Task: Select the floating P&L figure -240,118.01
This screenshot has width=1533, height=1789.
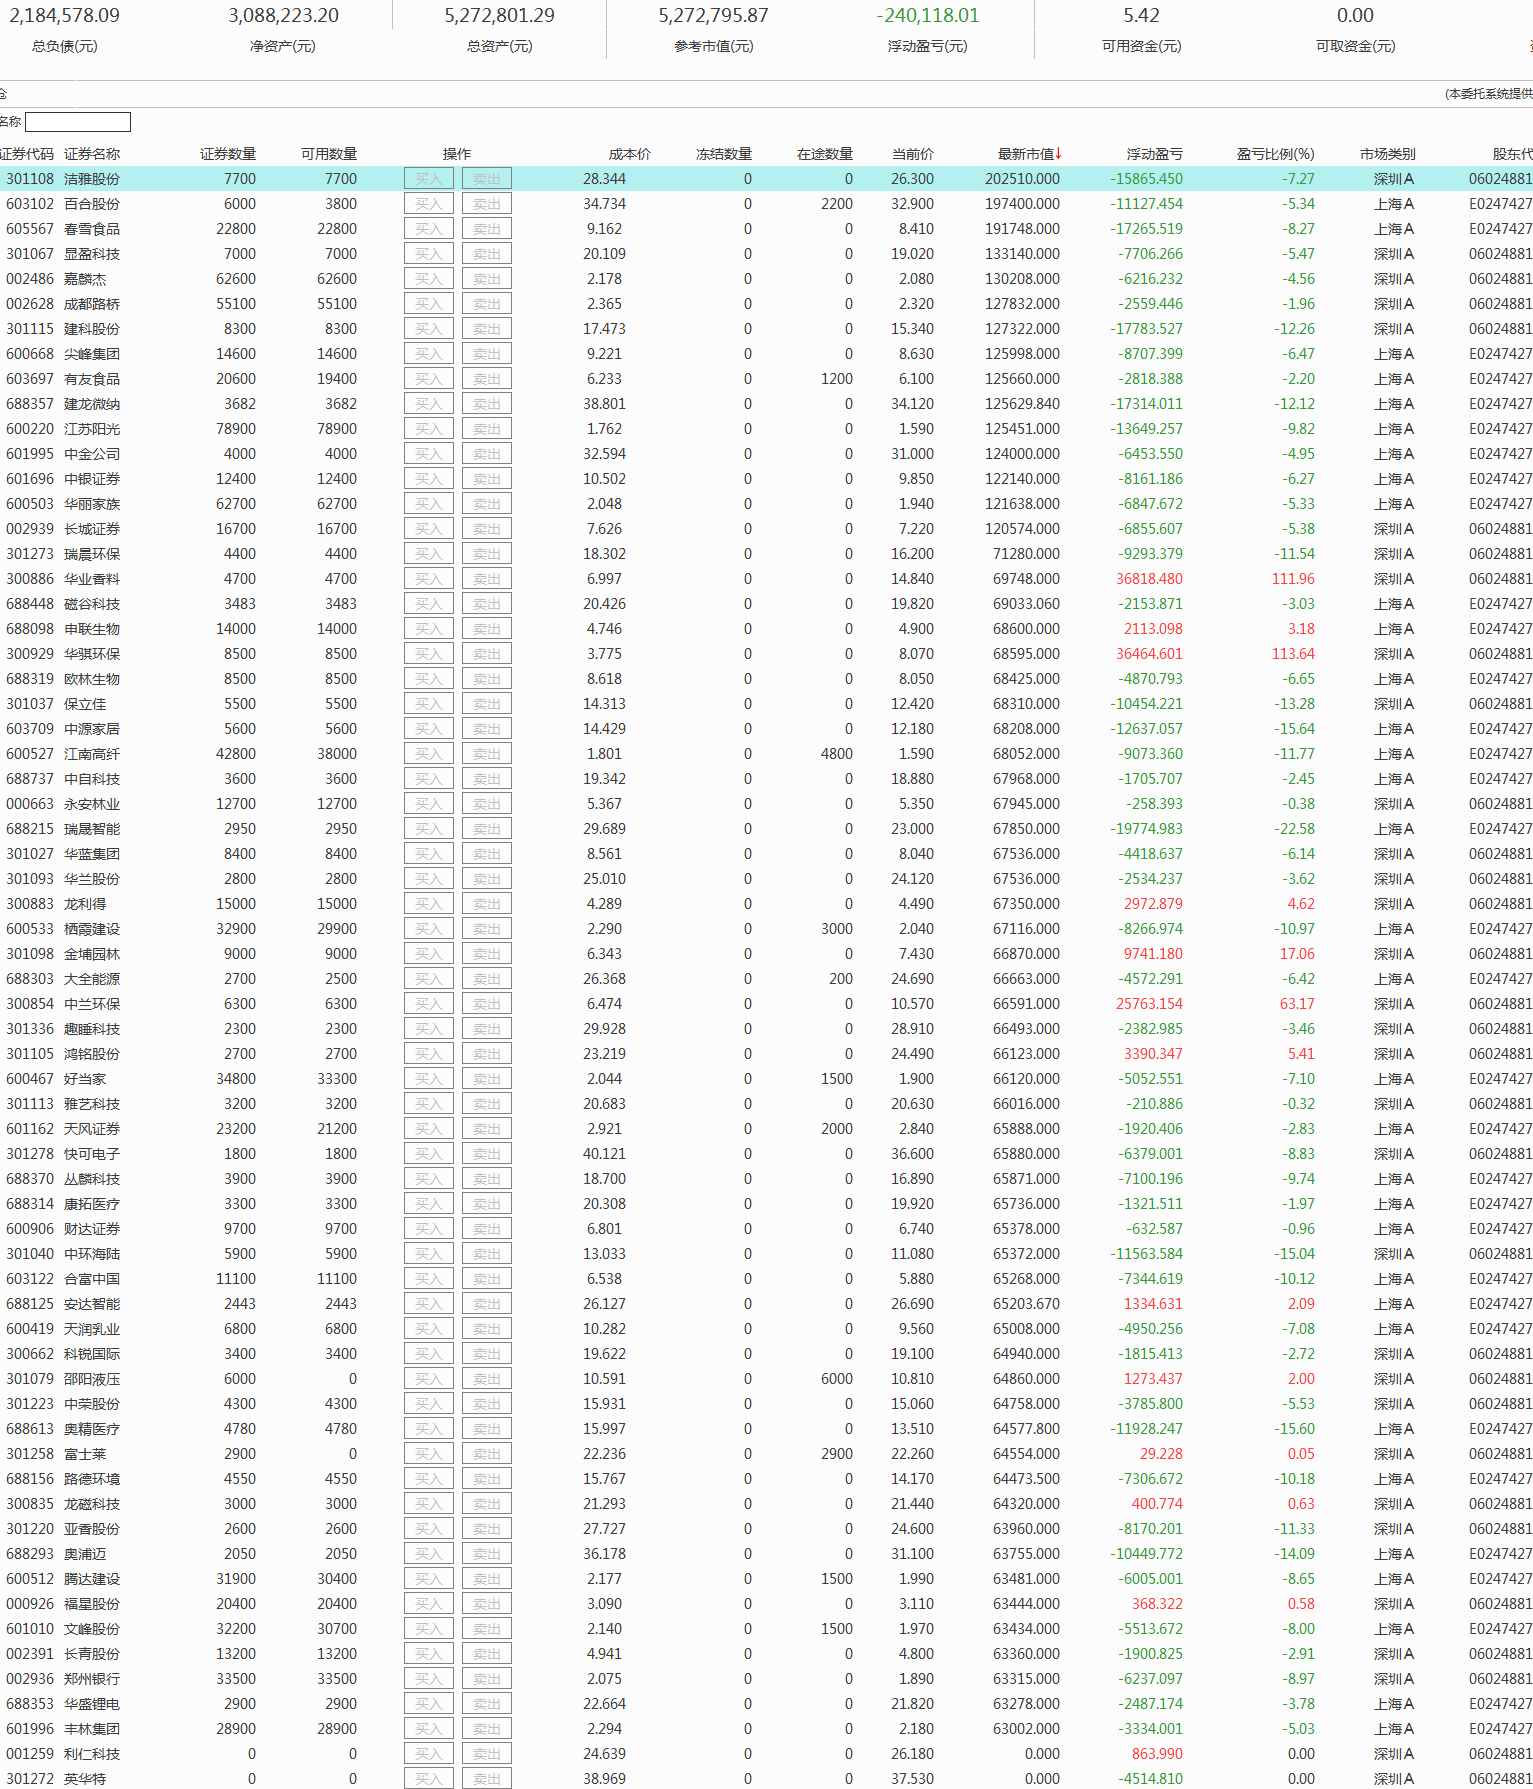Action: pos(927,16)
